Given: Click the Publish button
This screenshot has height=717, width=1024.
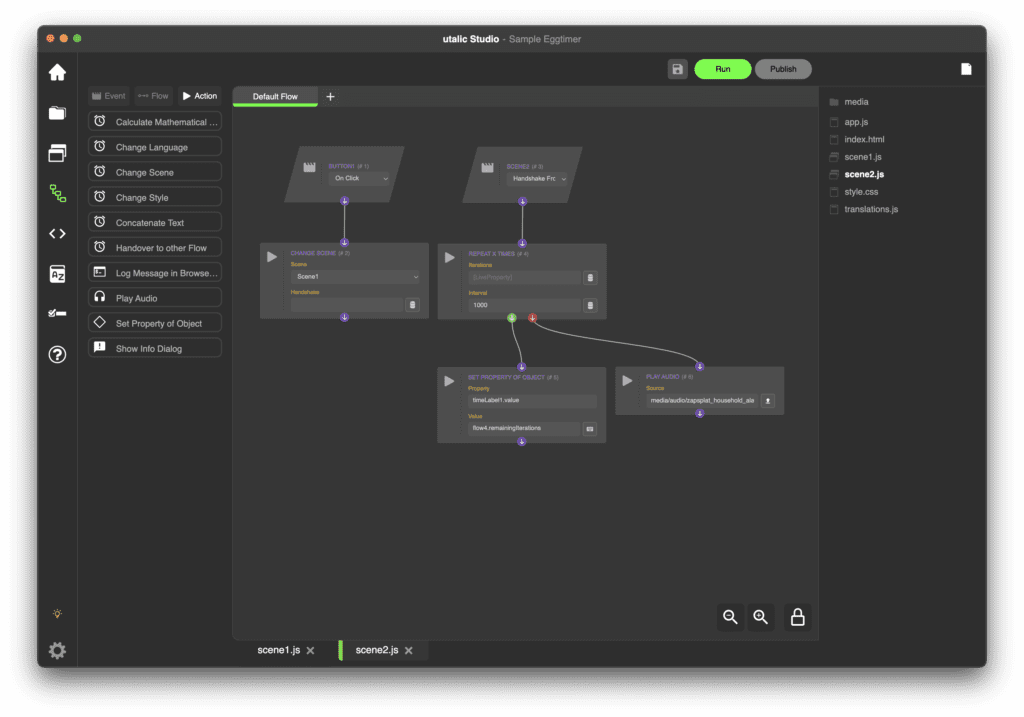Looking at the screenshot, I should coord(783,69).
